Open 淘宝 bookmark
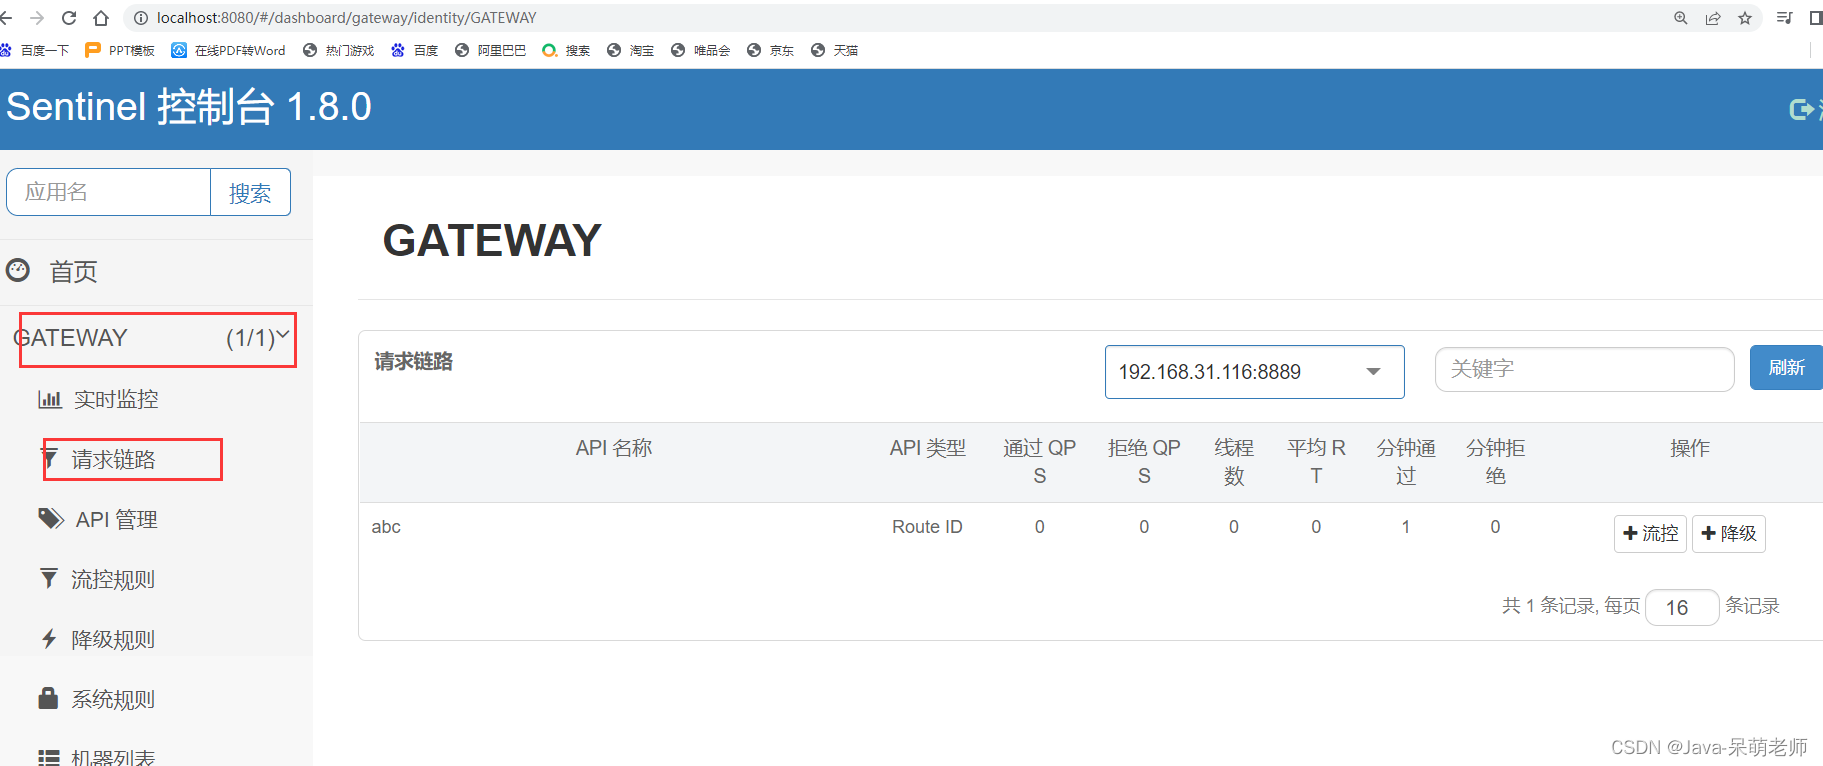 630,50
